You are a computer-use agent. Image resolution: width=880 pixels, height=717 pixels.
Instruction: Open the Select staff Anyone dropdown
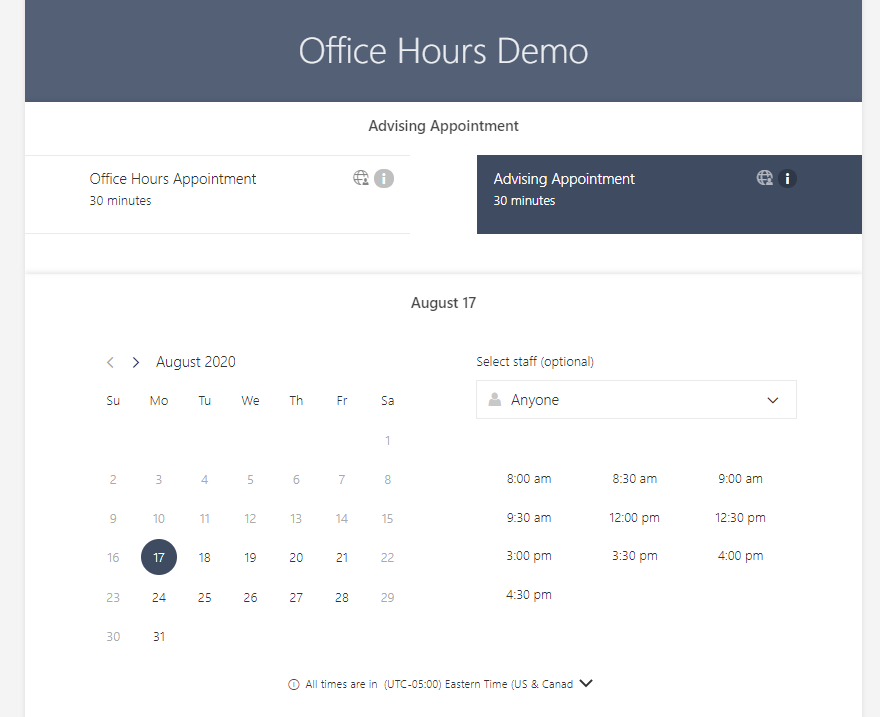click(636, 399)
